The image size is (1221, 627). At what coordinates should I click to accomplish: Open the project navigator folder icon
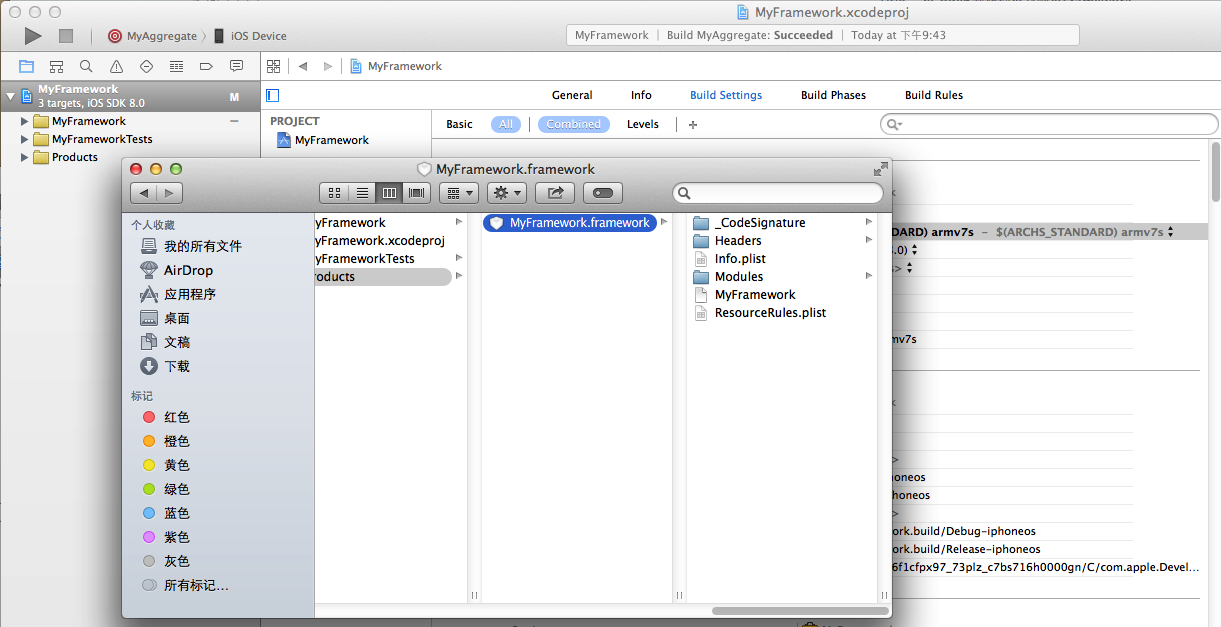[x=26, y=66]
